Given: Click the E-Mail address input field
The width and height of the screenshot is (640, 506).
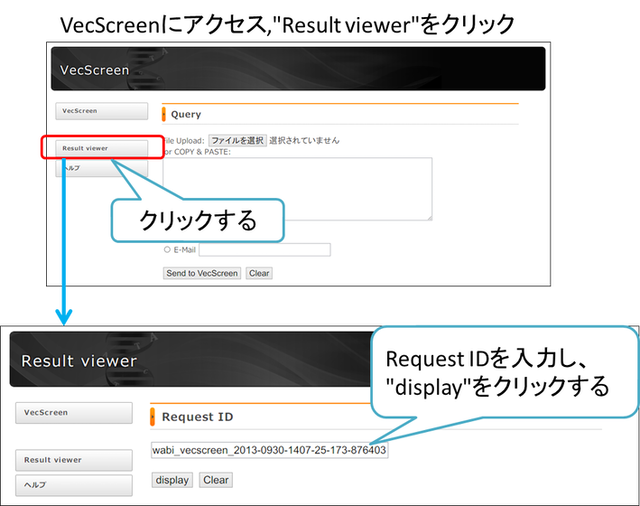Looking at the screenshot, I should point(264,250).
